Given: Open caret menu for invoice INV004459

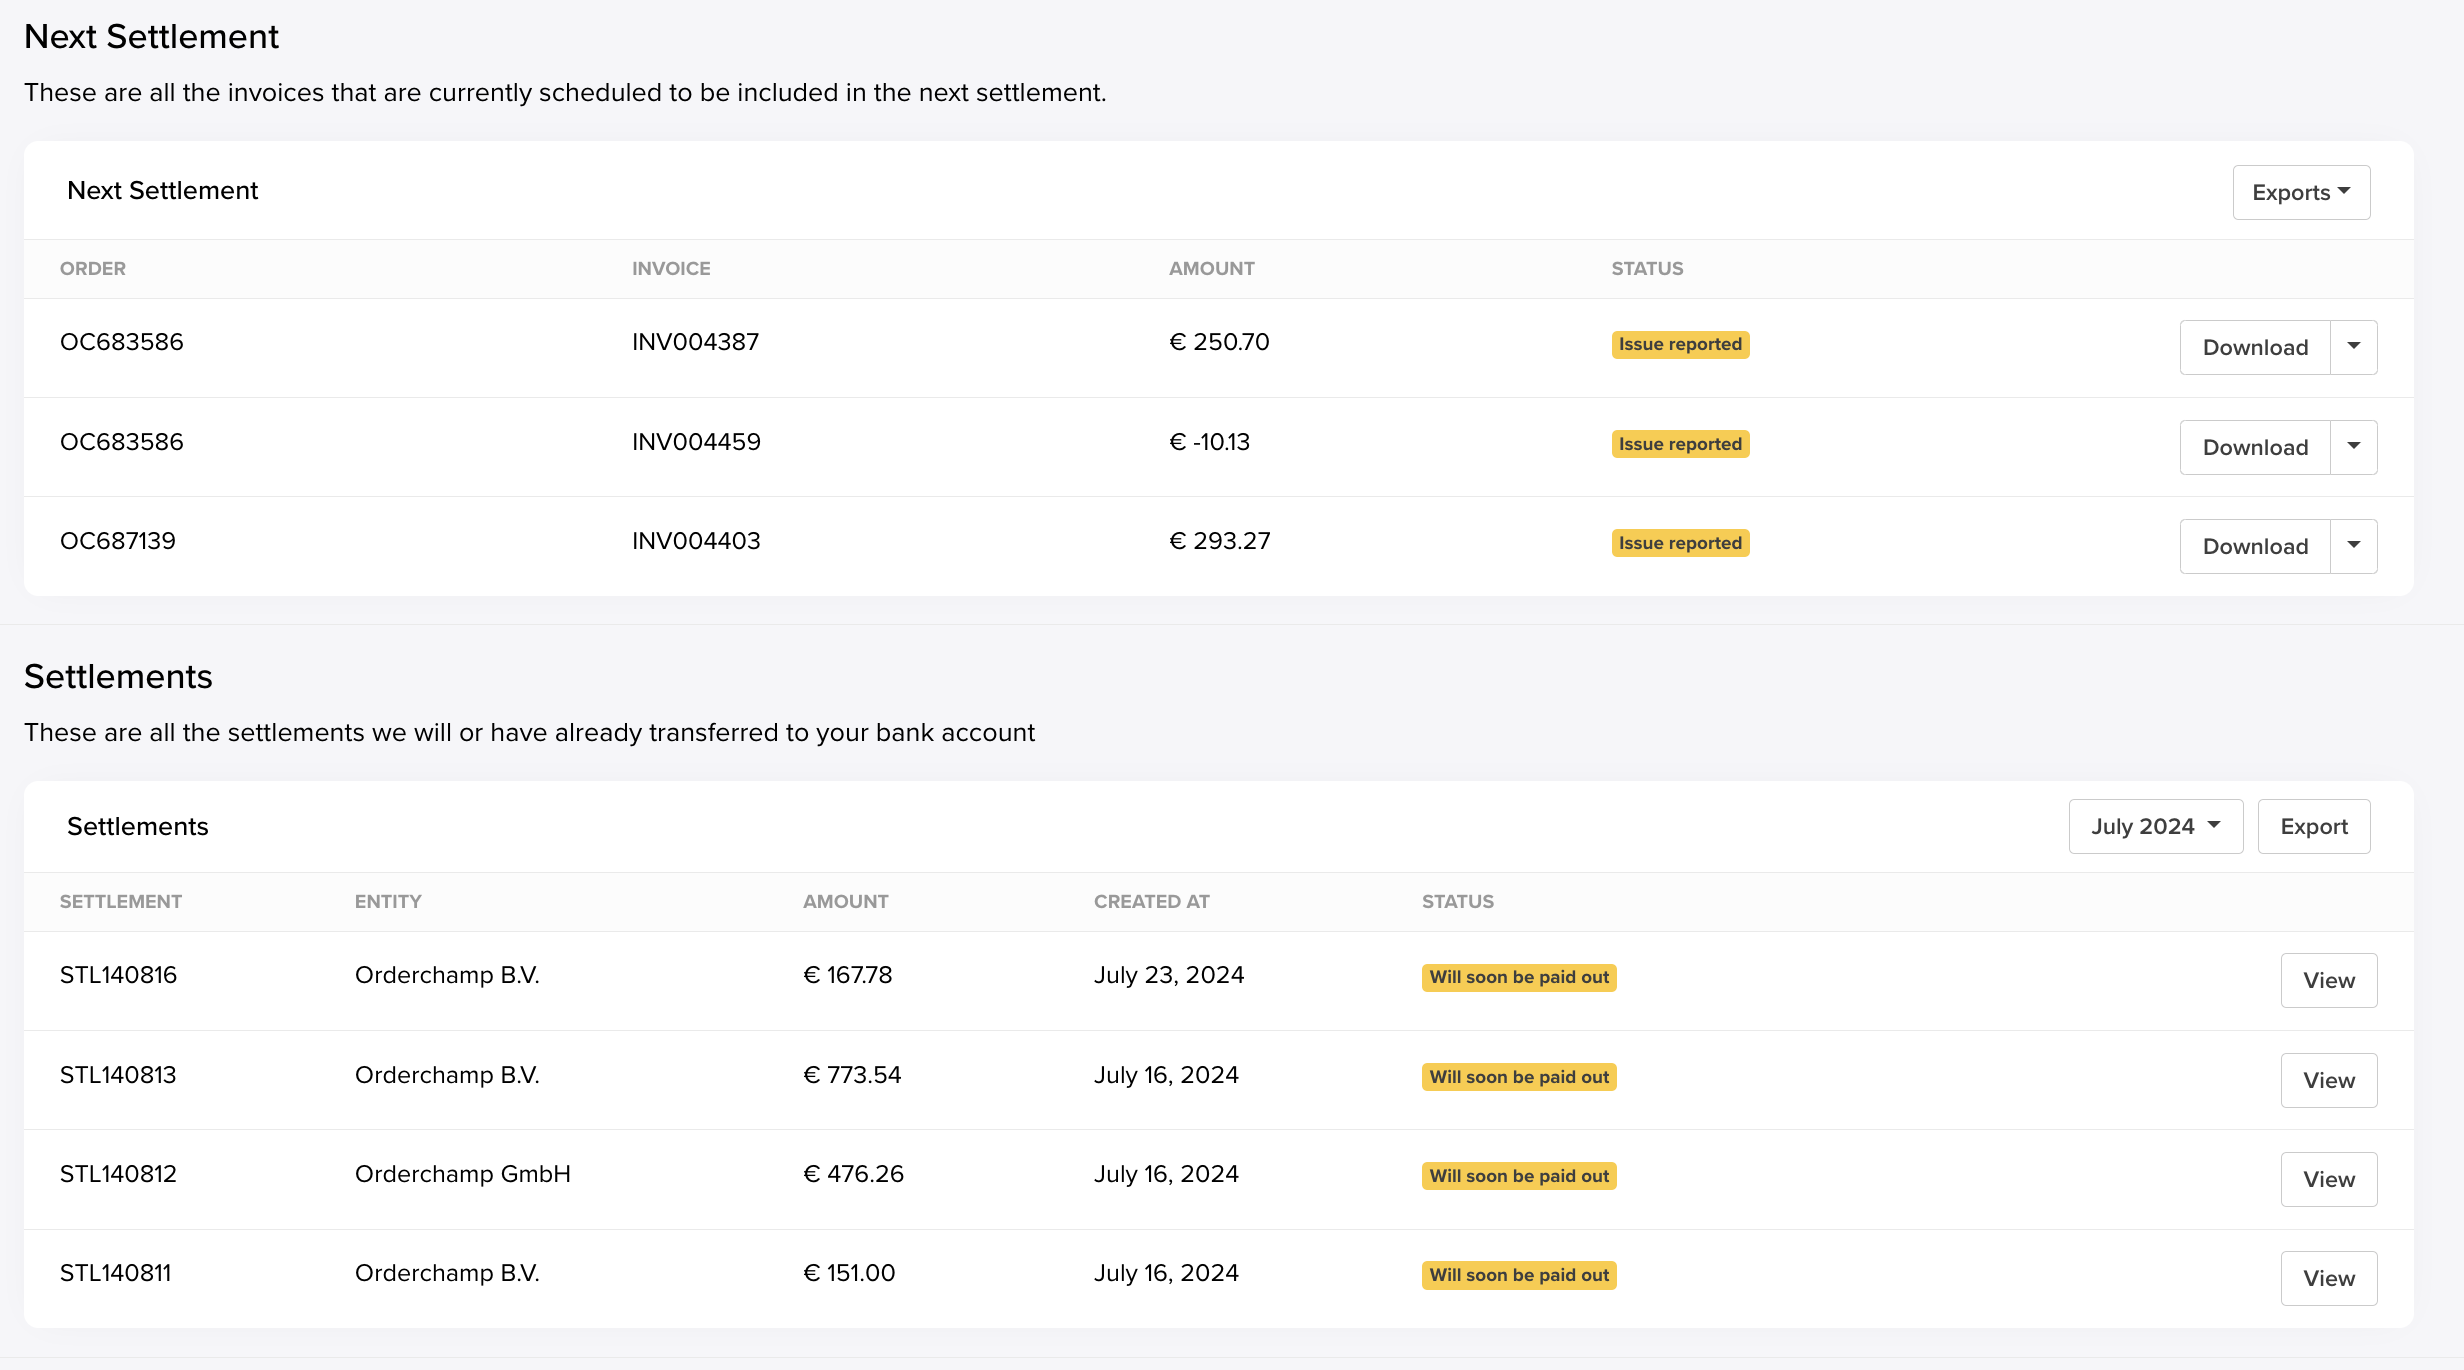Looking at the screenshot, I should [2353, 447].
